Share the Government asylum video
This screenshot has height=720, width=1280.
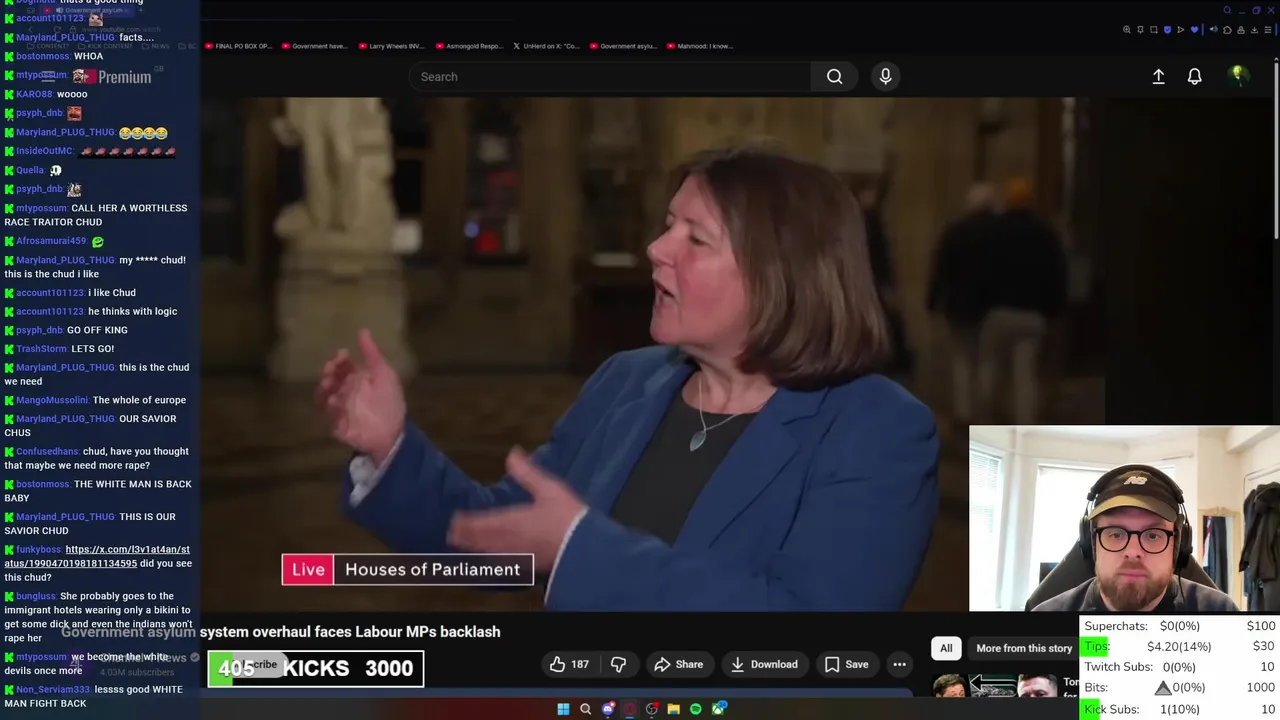coord(679,664)
